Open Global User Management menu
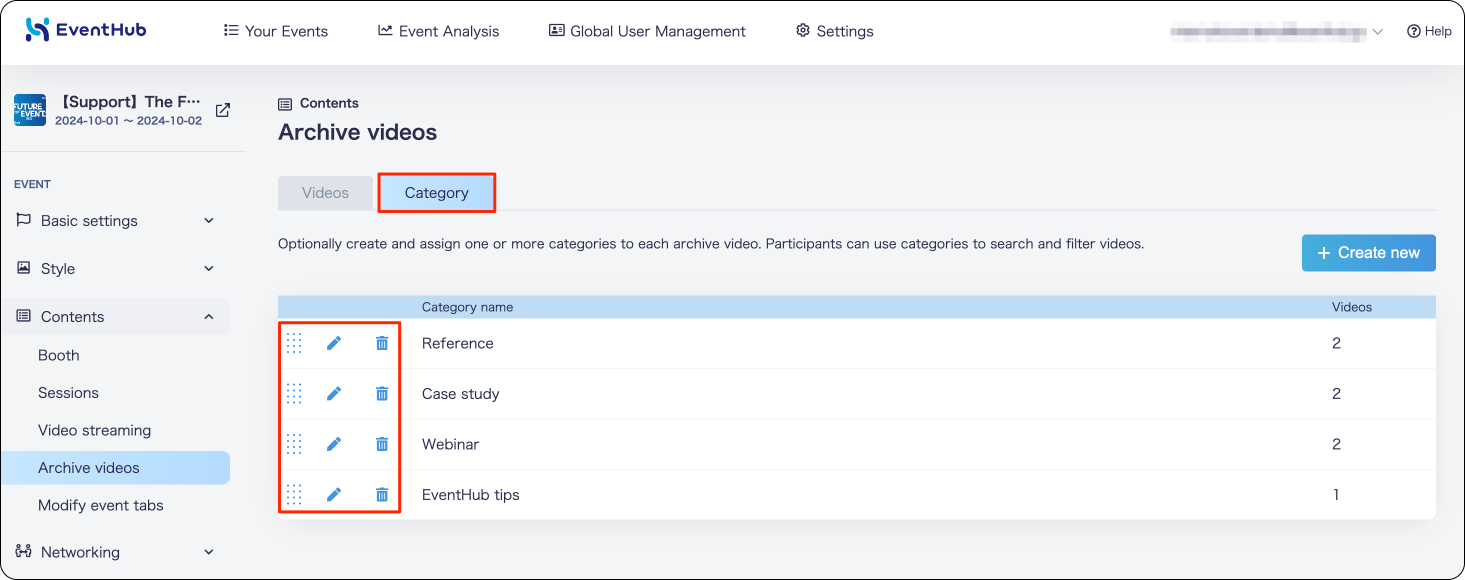1465x580 pixels. pos(647,31)
